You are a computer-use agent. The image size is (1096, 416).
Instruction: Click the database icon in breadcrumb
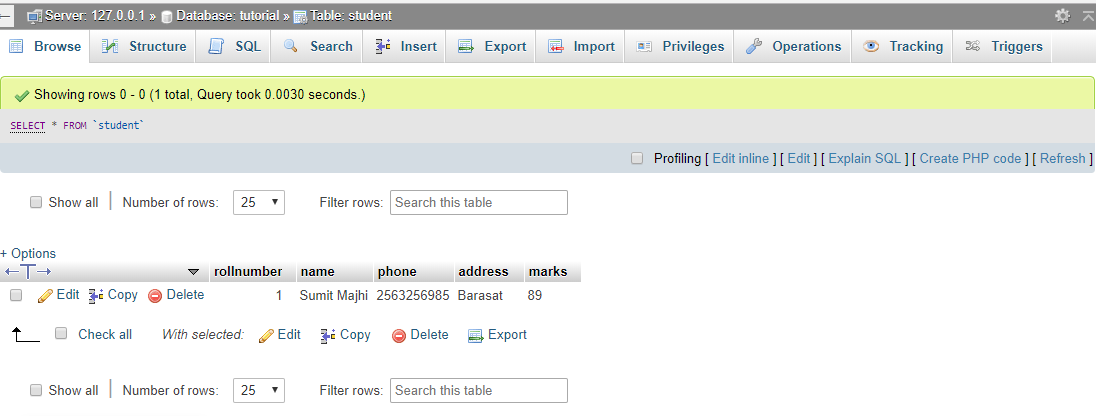166,16
